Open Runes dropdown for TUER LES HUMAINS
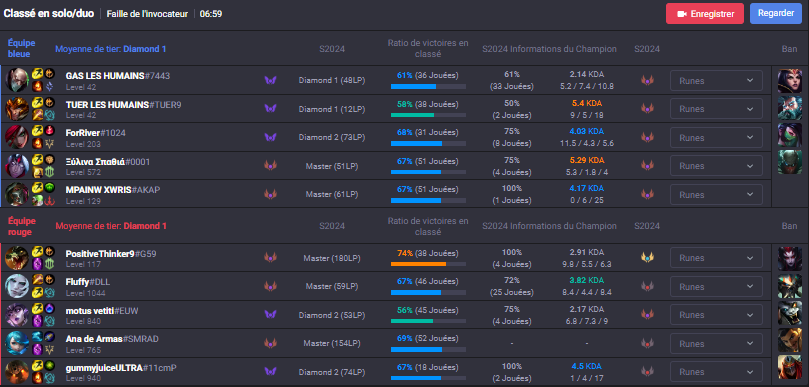This screenshot has width=809, height=387. 716,109
